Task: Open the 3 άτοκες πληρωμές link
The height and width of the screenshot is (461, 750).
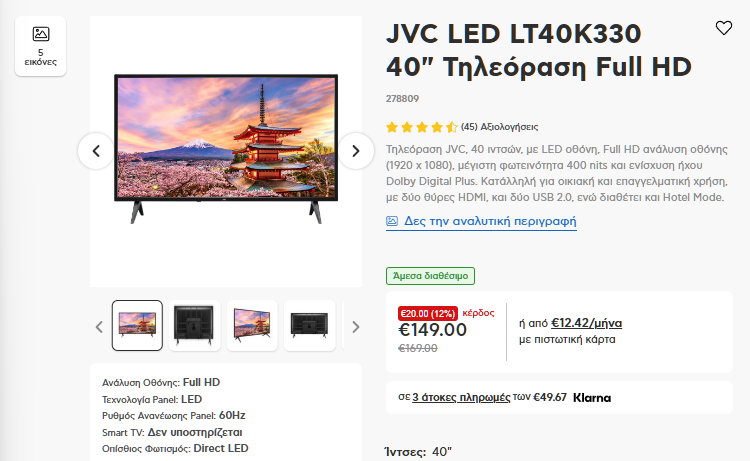Action: click(461, 397)
